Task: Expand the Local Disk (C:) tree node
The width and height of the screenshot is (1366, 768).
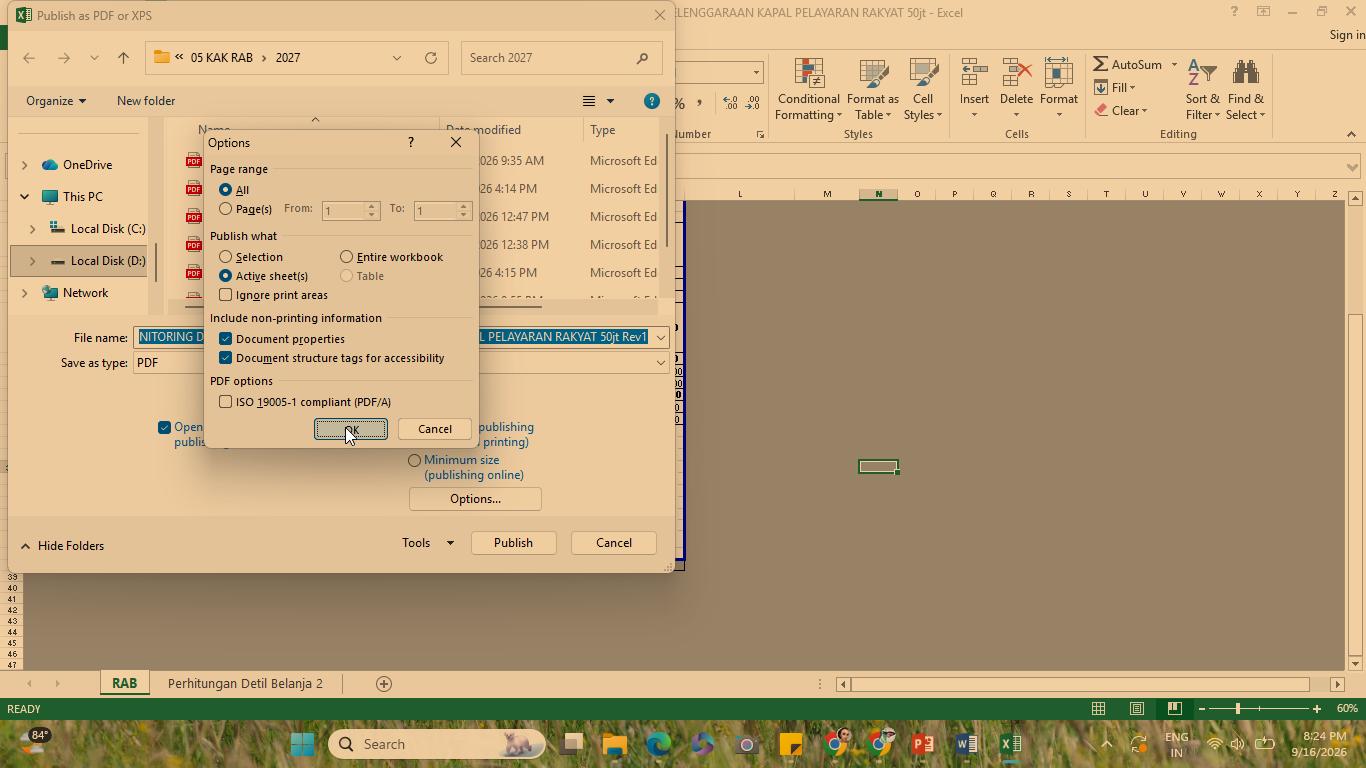Action: click(32, 229)
